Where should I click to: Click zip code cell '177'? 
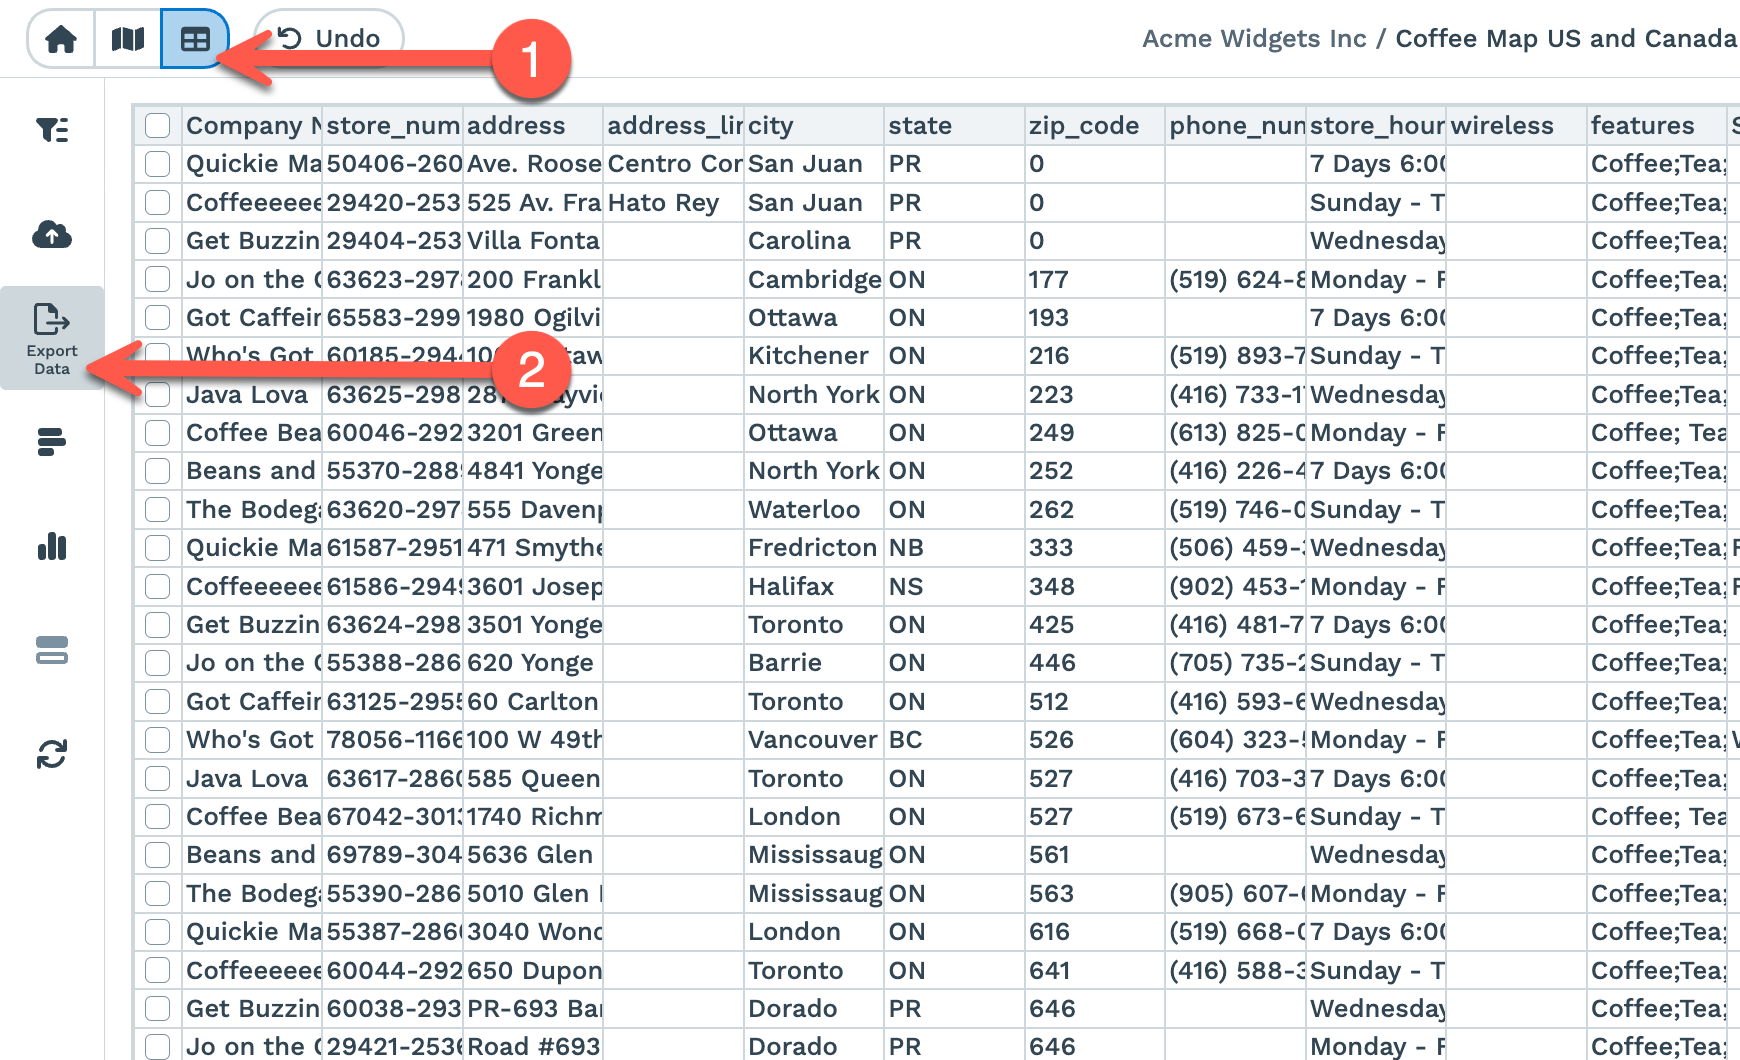point(1095,280)
